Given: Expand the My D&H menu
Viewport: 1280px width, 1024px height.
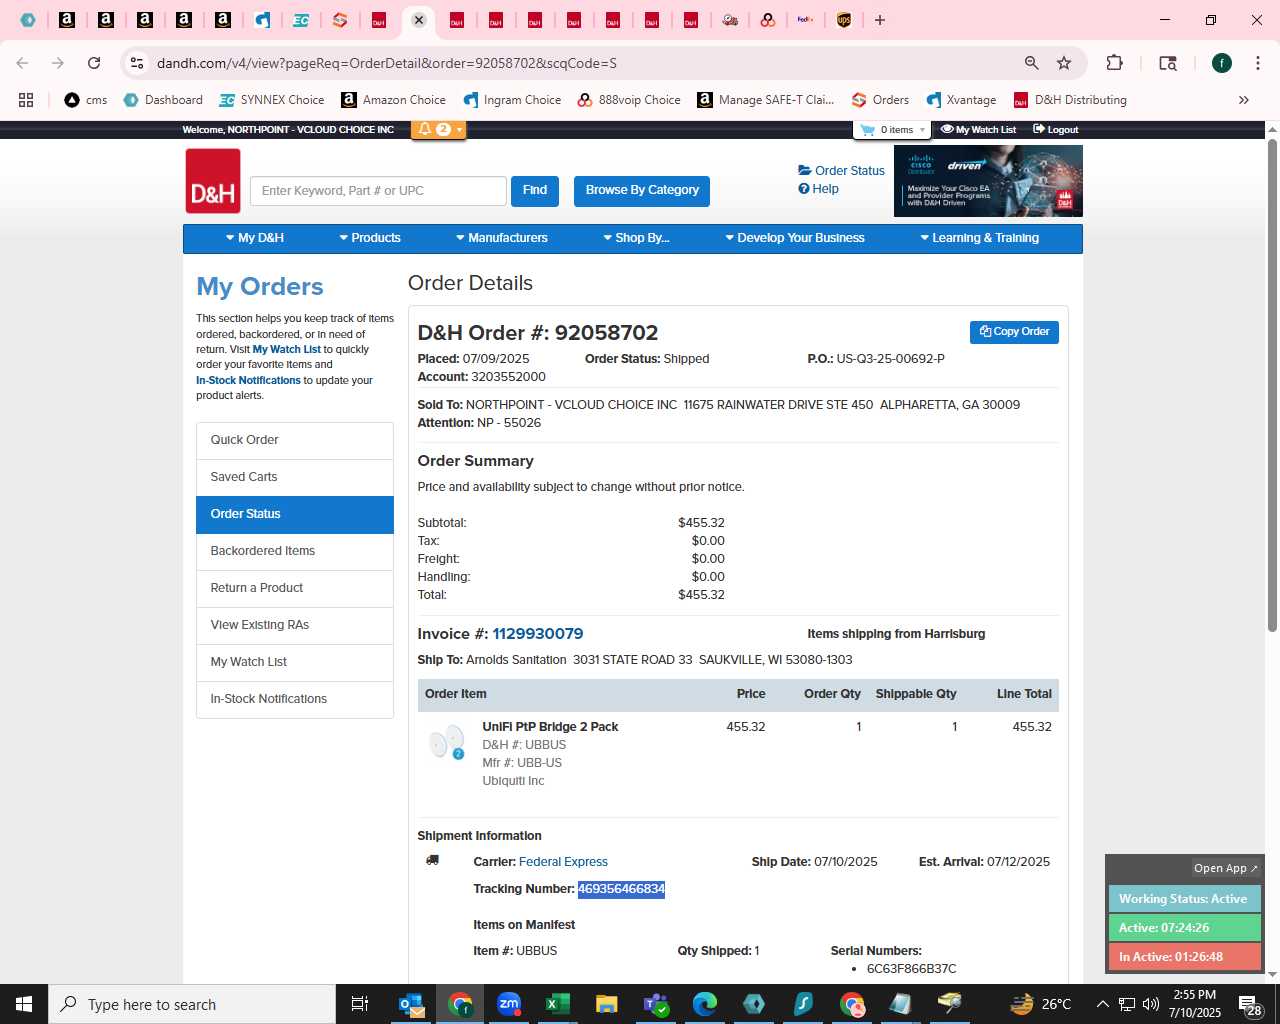Looking at the screenshot, I should (x=255, y=238).
